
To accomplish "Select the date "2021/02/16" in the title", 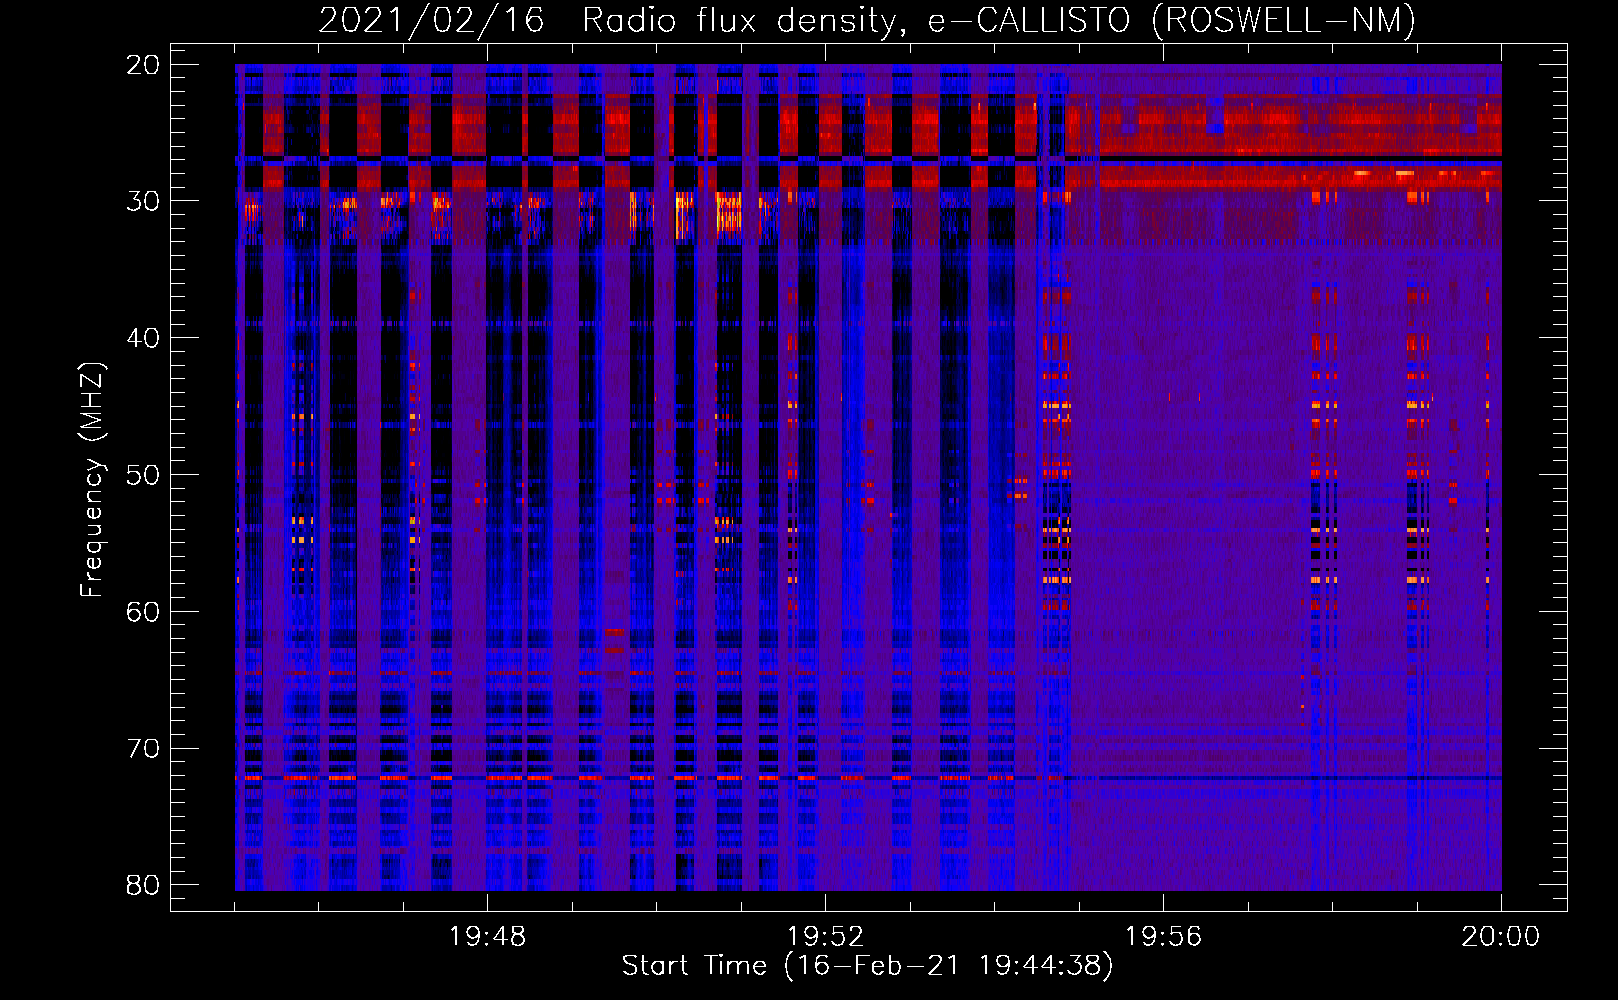I will 431,20.
